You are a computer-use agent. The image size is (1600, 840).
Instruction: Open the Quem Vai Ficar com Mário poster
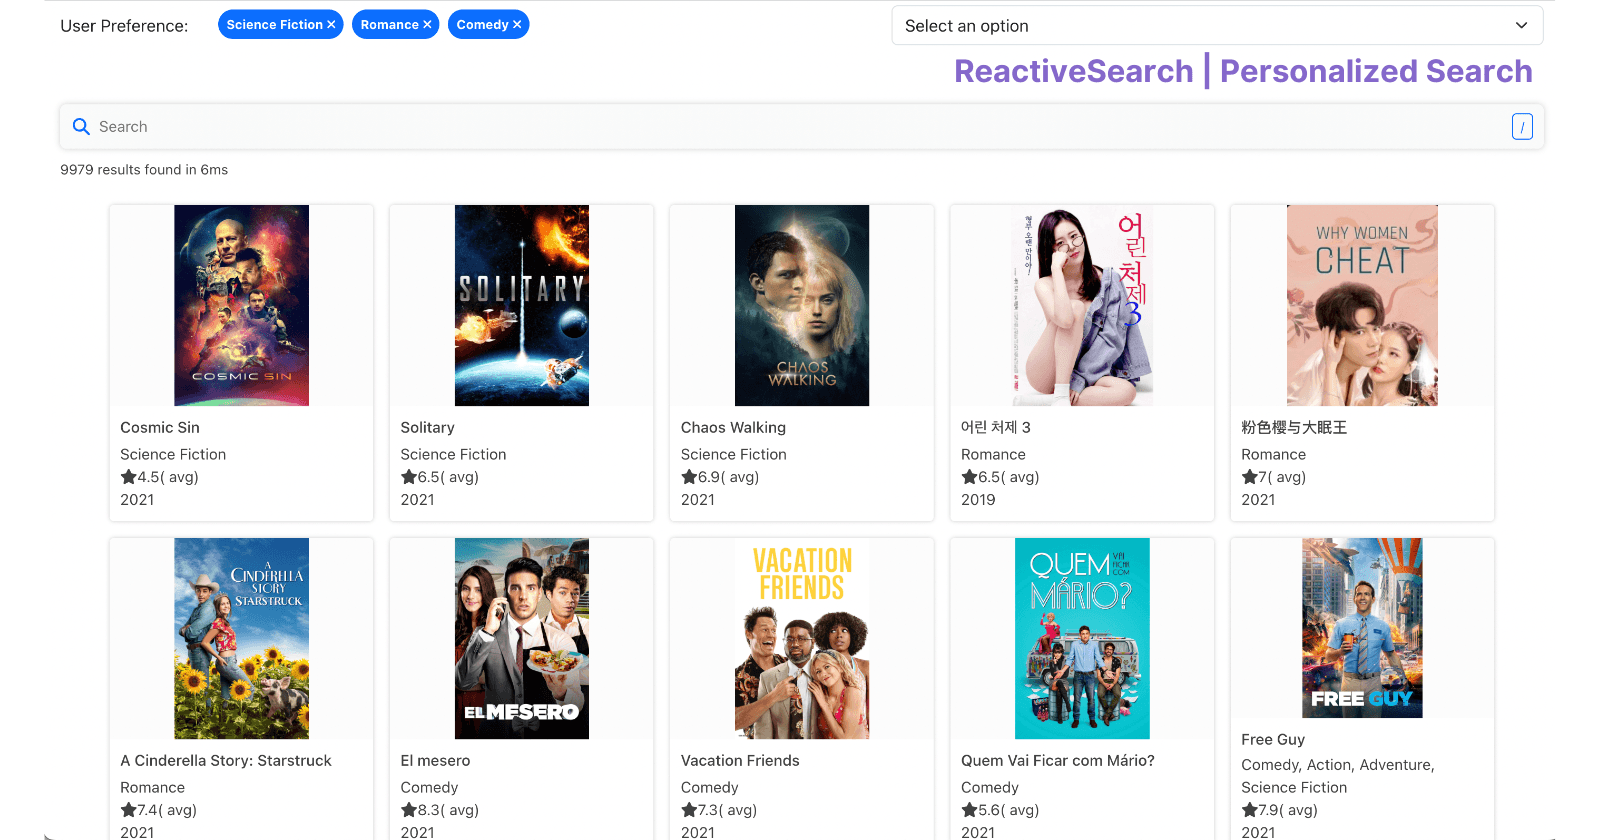pos(1082,638)
